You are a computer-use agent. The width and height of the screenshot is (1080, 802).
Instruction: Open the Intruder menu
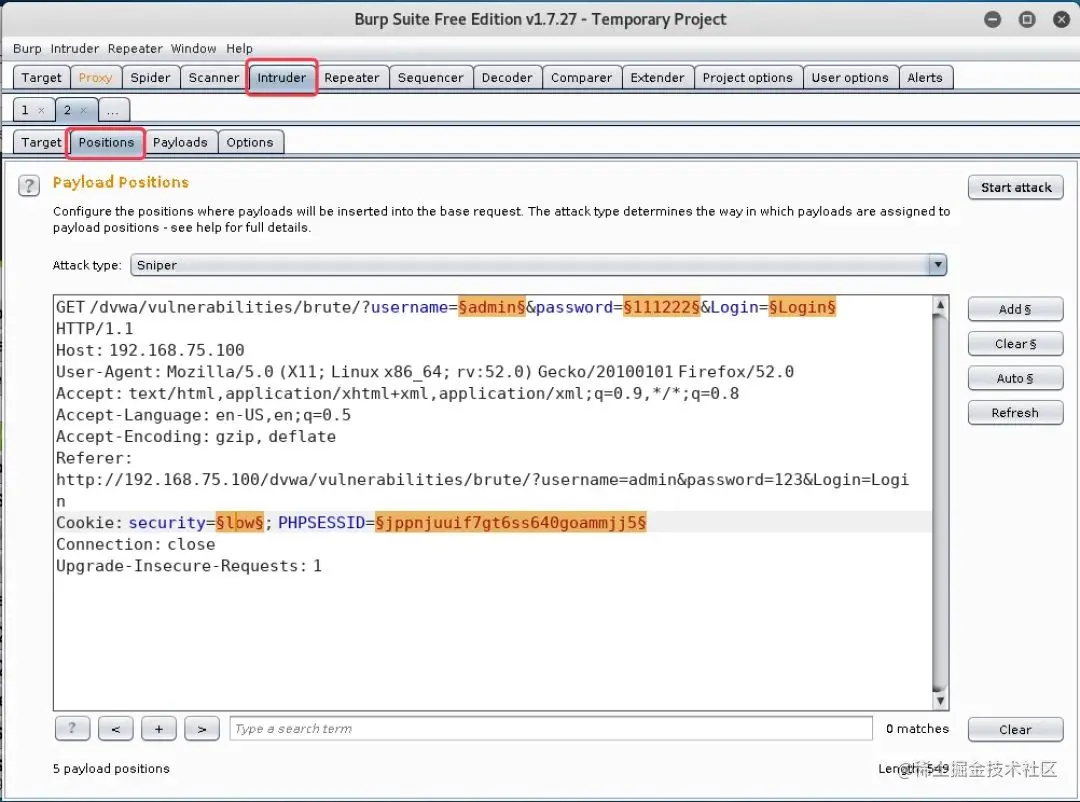click(x=74, y=49)
